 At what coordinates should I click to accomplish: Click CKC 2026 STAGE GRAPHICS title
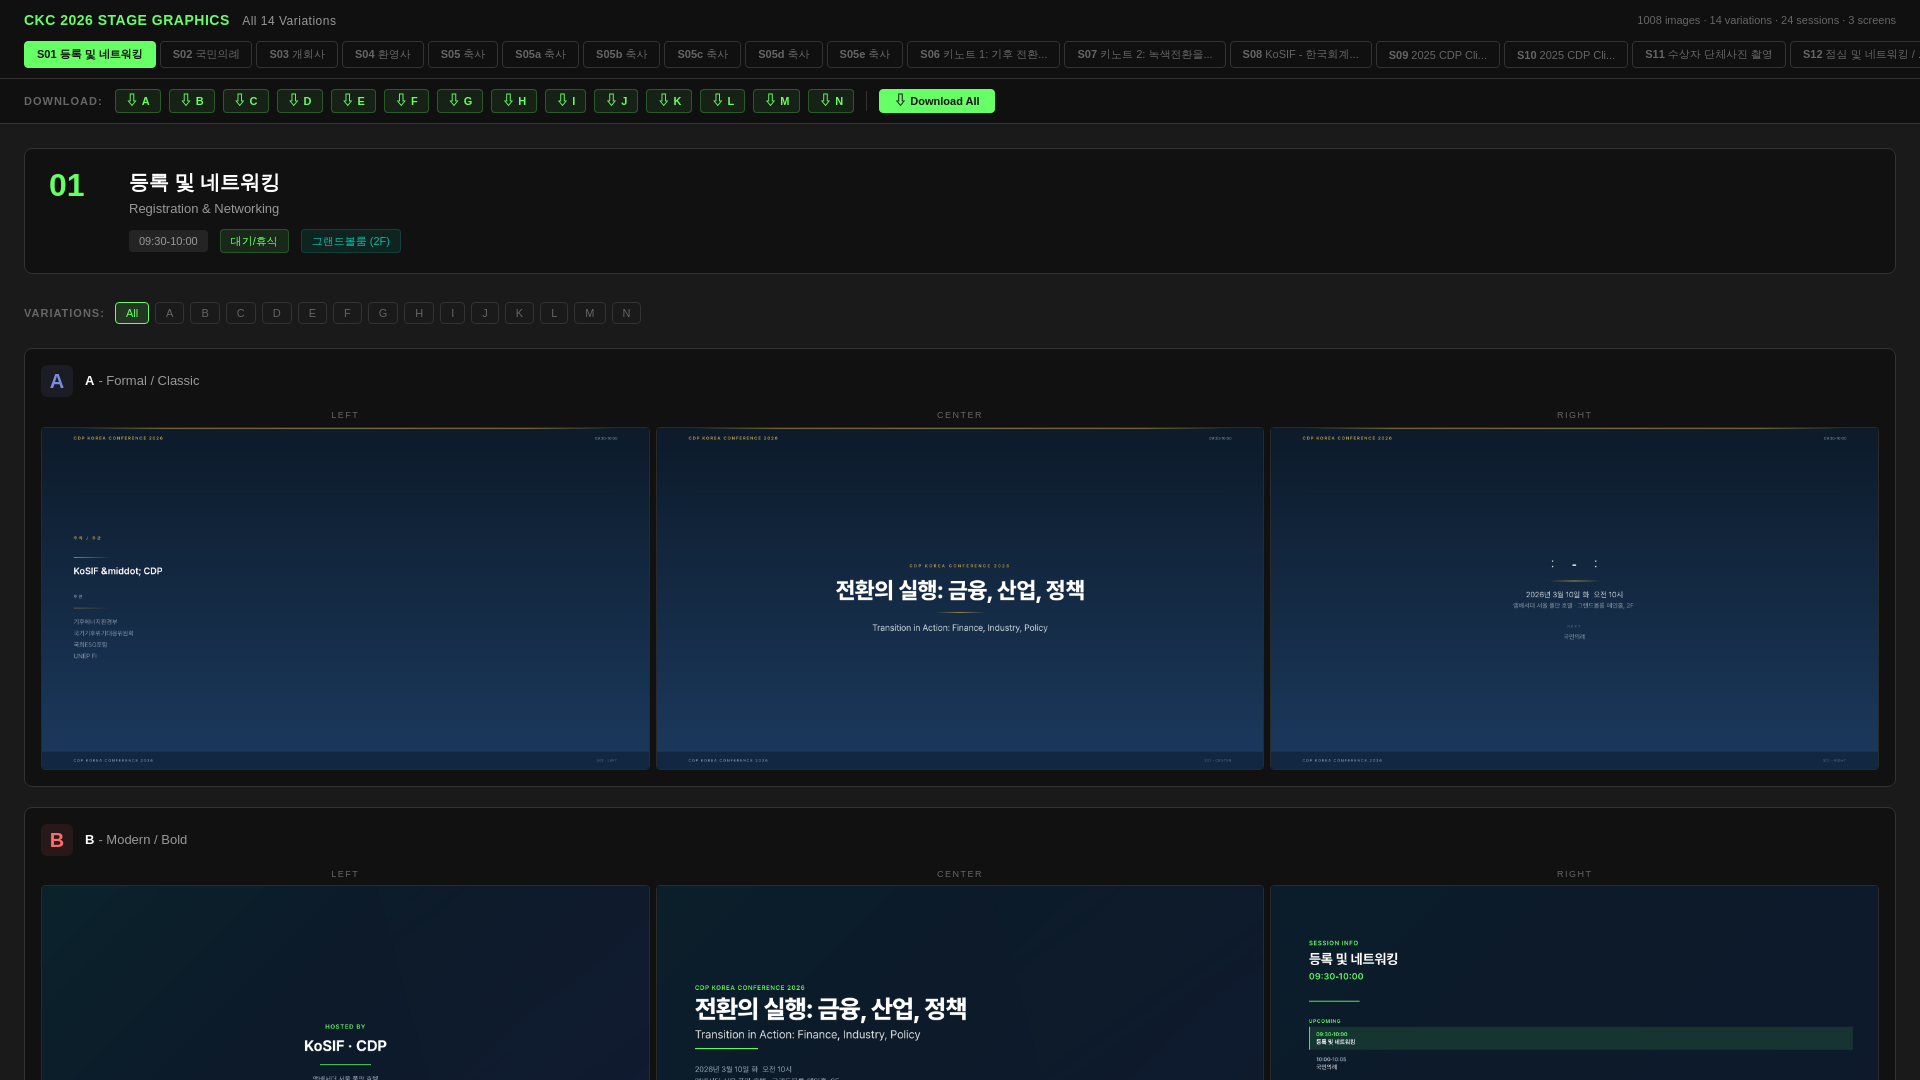[x=127, y=20]
